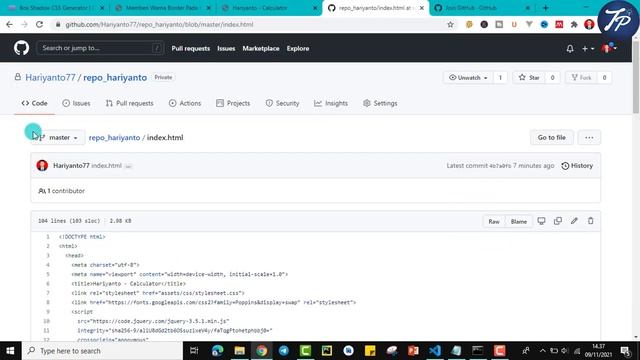The height and width of the screenshot is (360, 640).
Task: Open Visual Studio Code from taskbar
Action: (435, 351)
